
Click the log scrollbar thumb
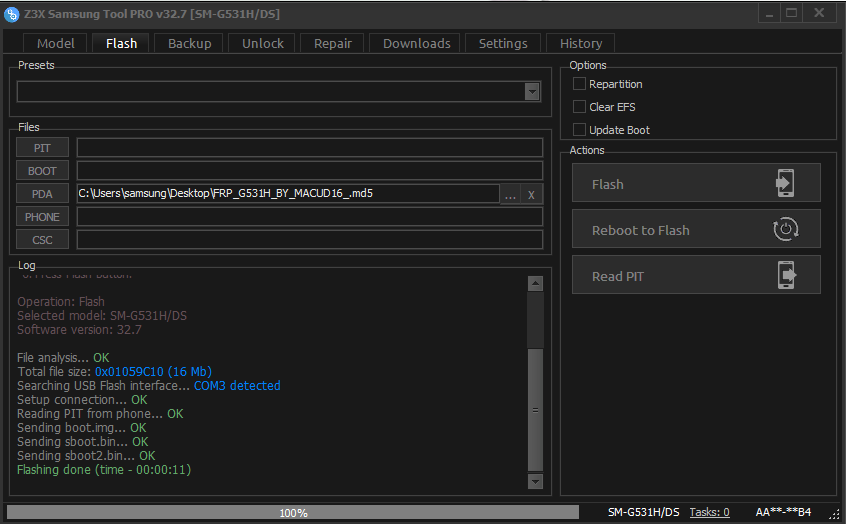click(535, 410)
